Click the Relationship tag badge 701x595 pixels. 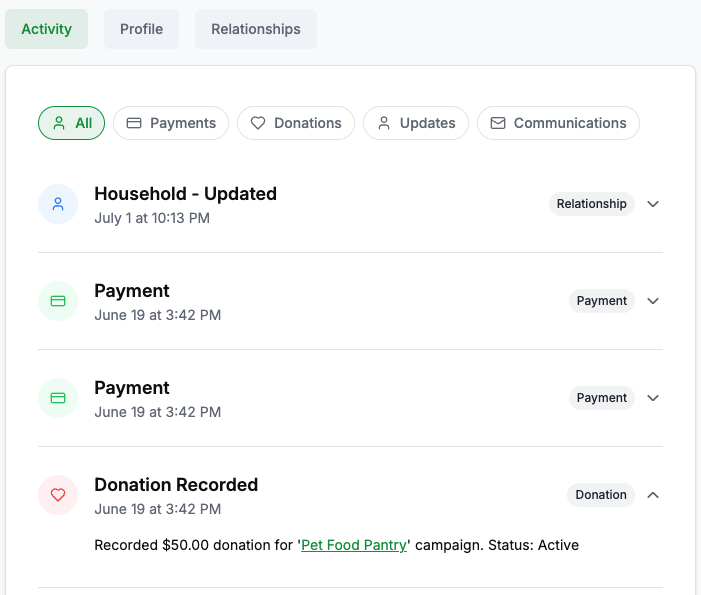[x=591, y=204]
